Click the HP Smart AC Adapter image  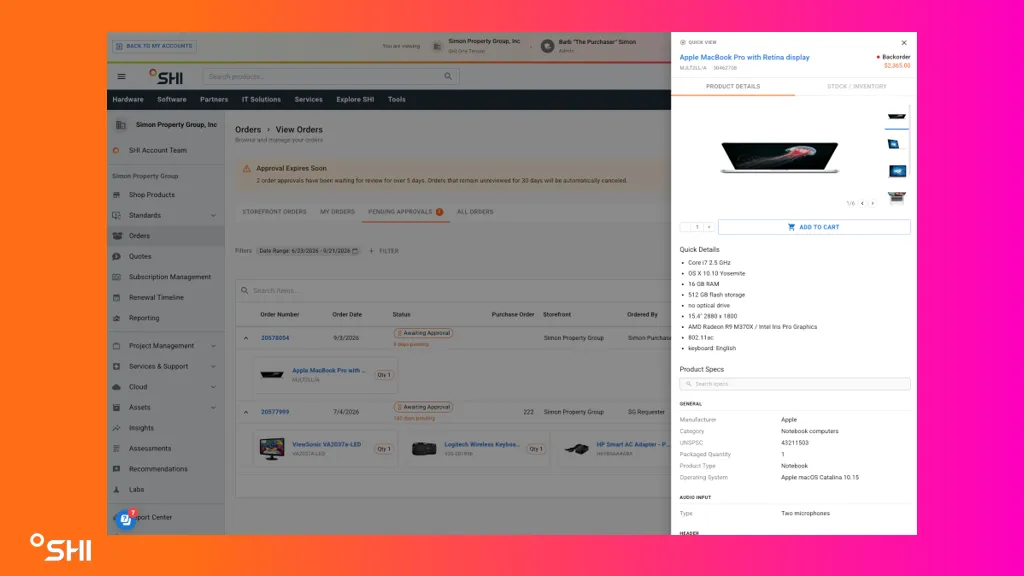[x=576, y=449]
